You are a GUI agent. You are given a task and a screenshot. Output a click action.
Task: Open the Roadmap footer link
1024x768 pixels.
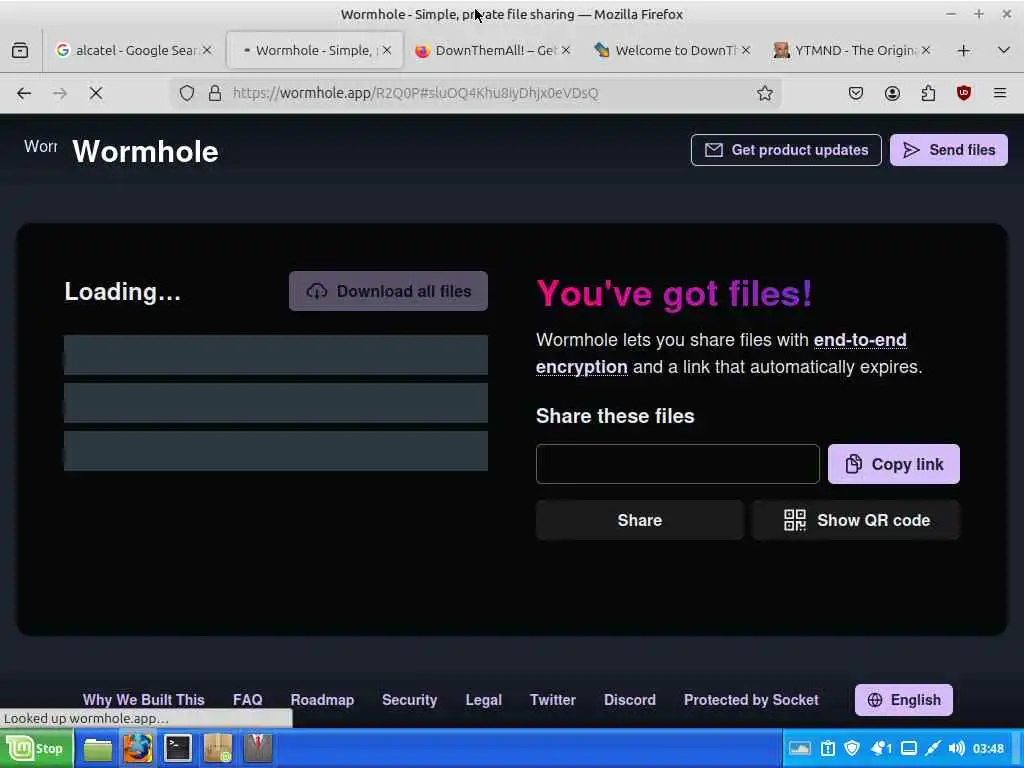pyautogui.click(x=323, y=700)
